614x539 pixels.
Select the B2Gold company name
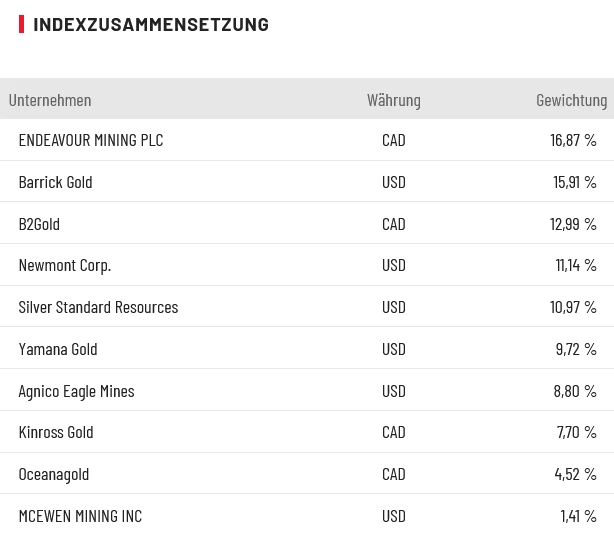pos(39,224)
